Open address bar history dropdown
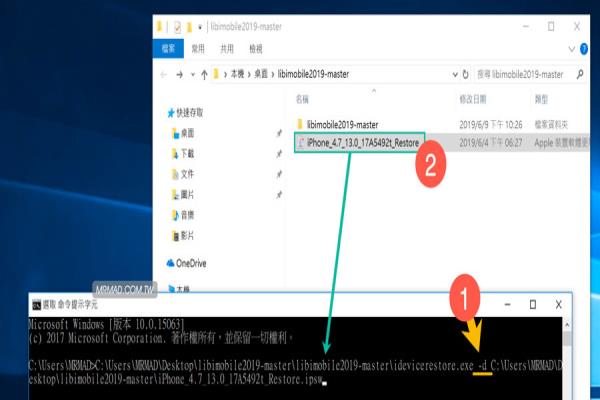 [455, 75]
